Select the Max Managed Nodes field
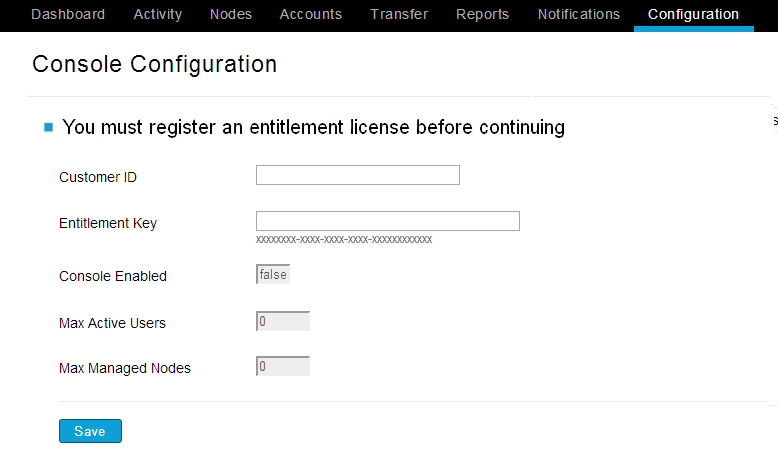778x467 pixels. [x=283, y=366]
